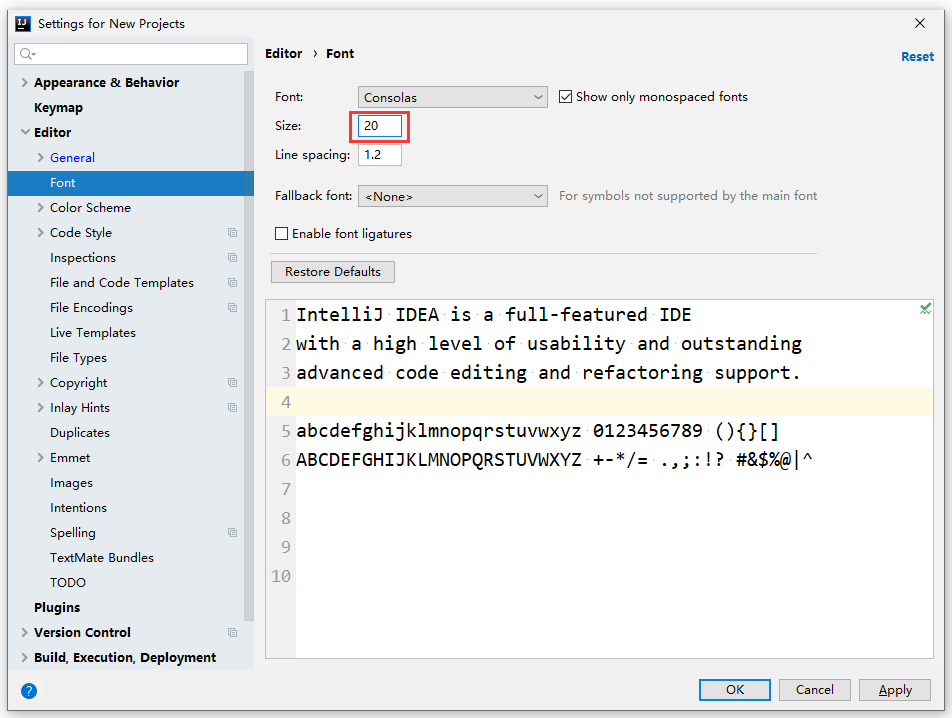Click the IntelliJ IDEA logo in title bar
Viewport: 952px width, 718px height.
click(23, 24)
